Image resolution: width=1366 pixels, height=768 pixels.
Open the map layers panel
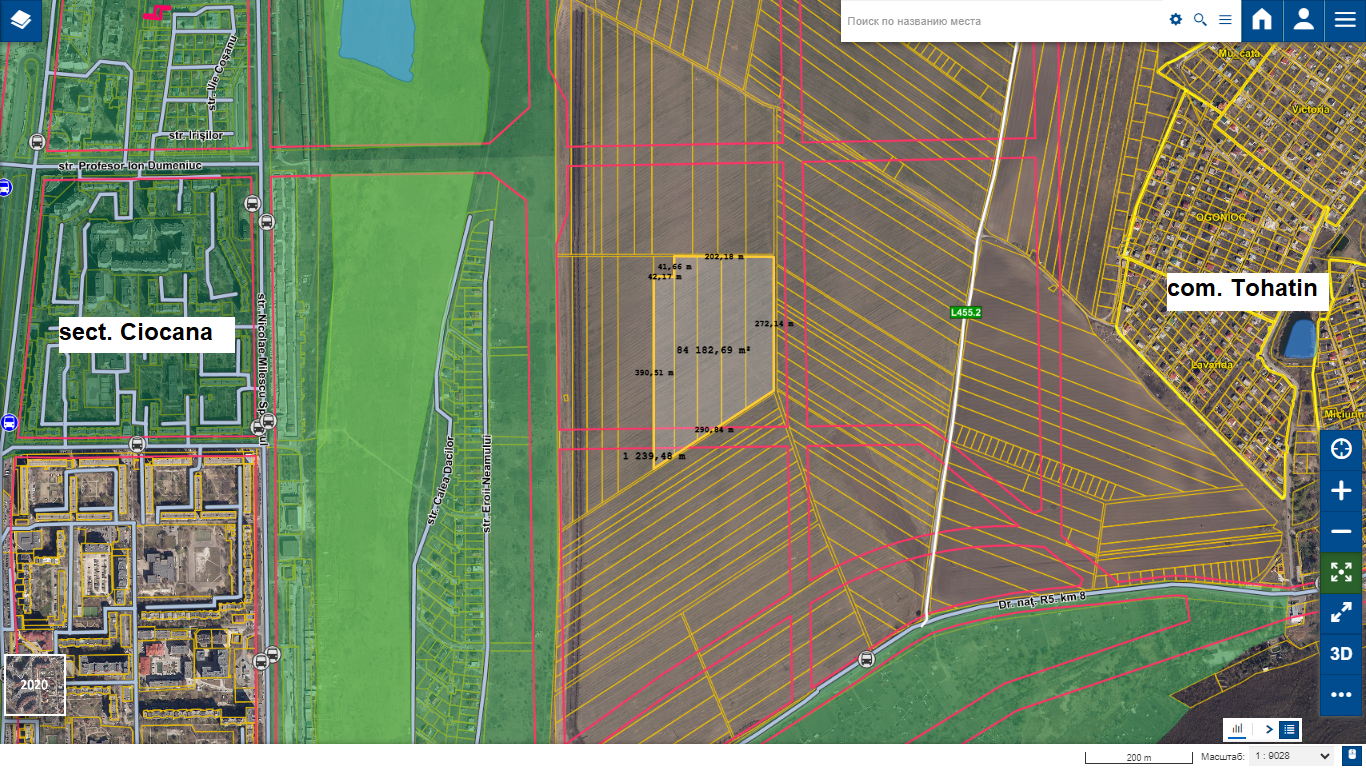tap(21, 20)
